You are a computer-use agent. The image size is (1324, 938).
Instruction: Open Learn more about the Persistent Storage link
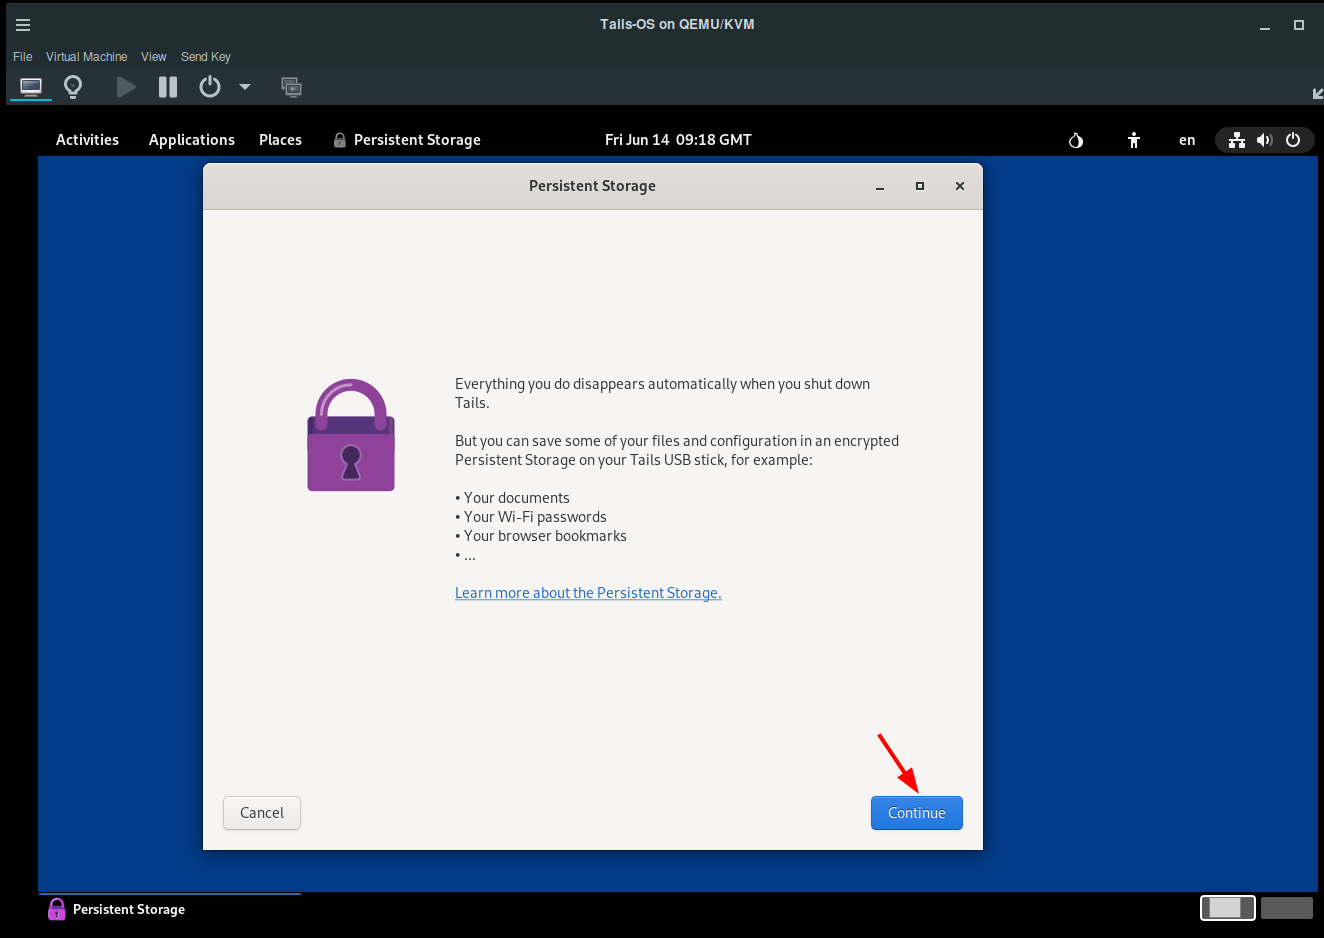pos(588,593)
